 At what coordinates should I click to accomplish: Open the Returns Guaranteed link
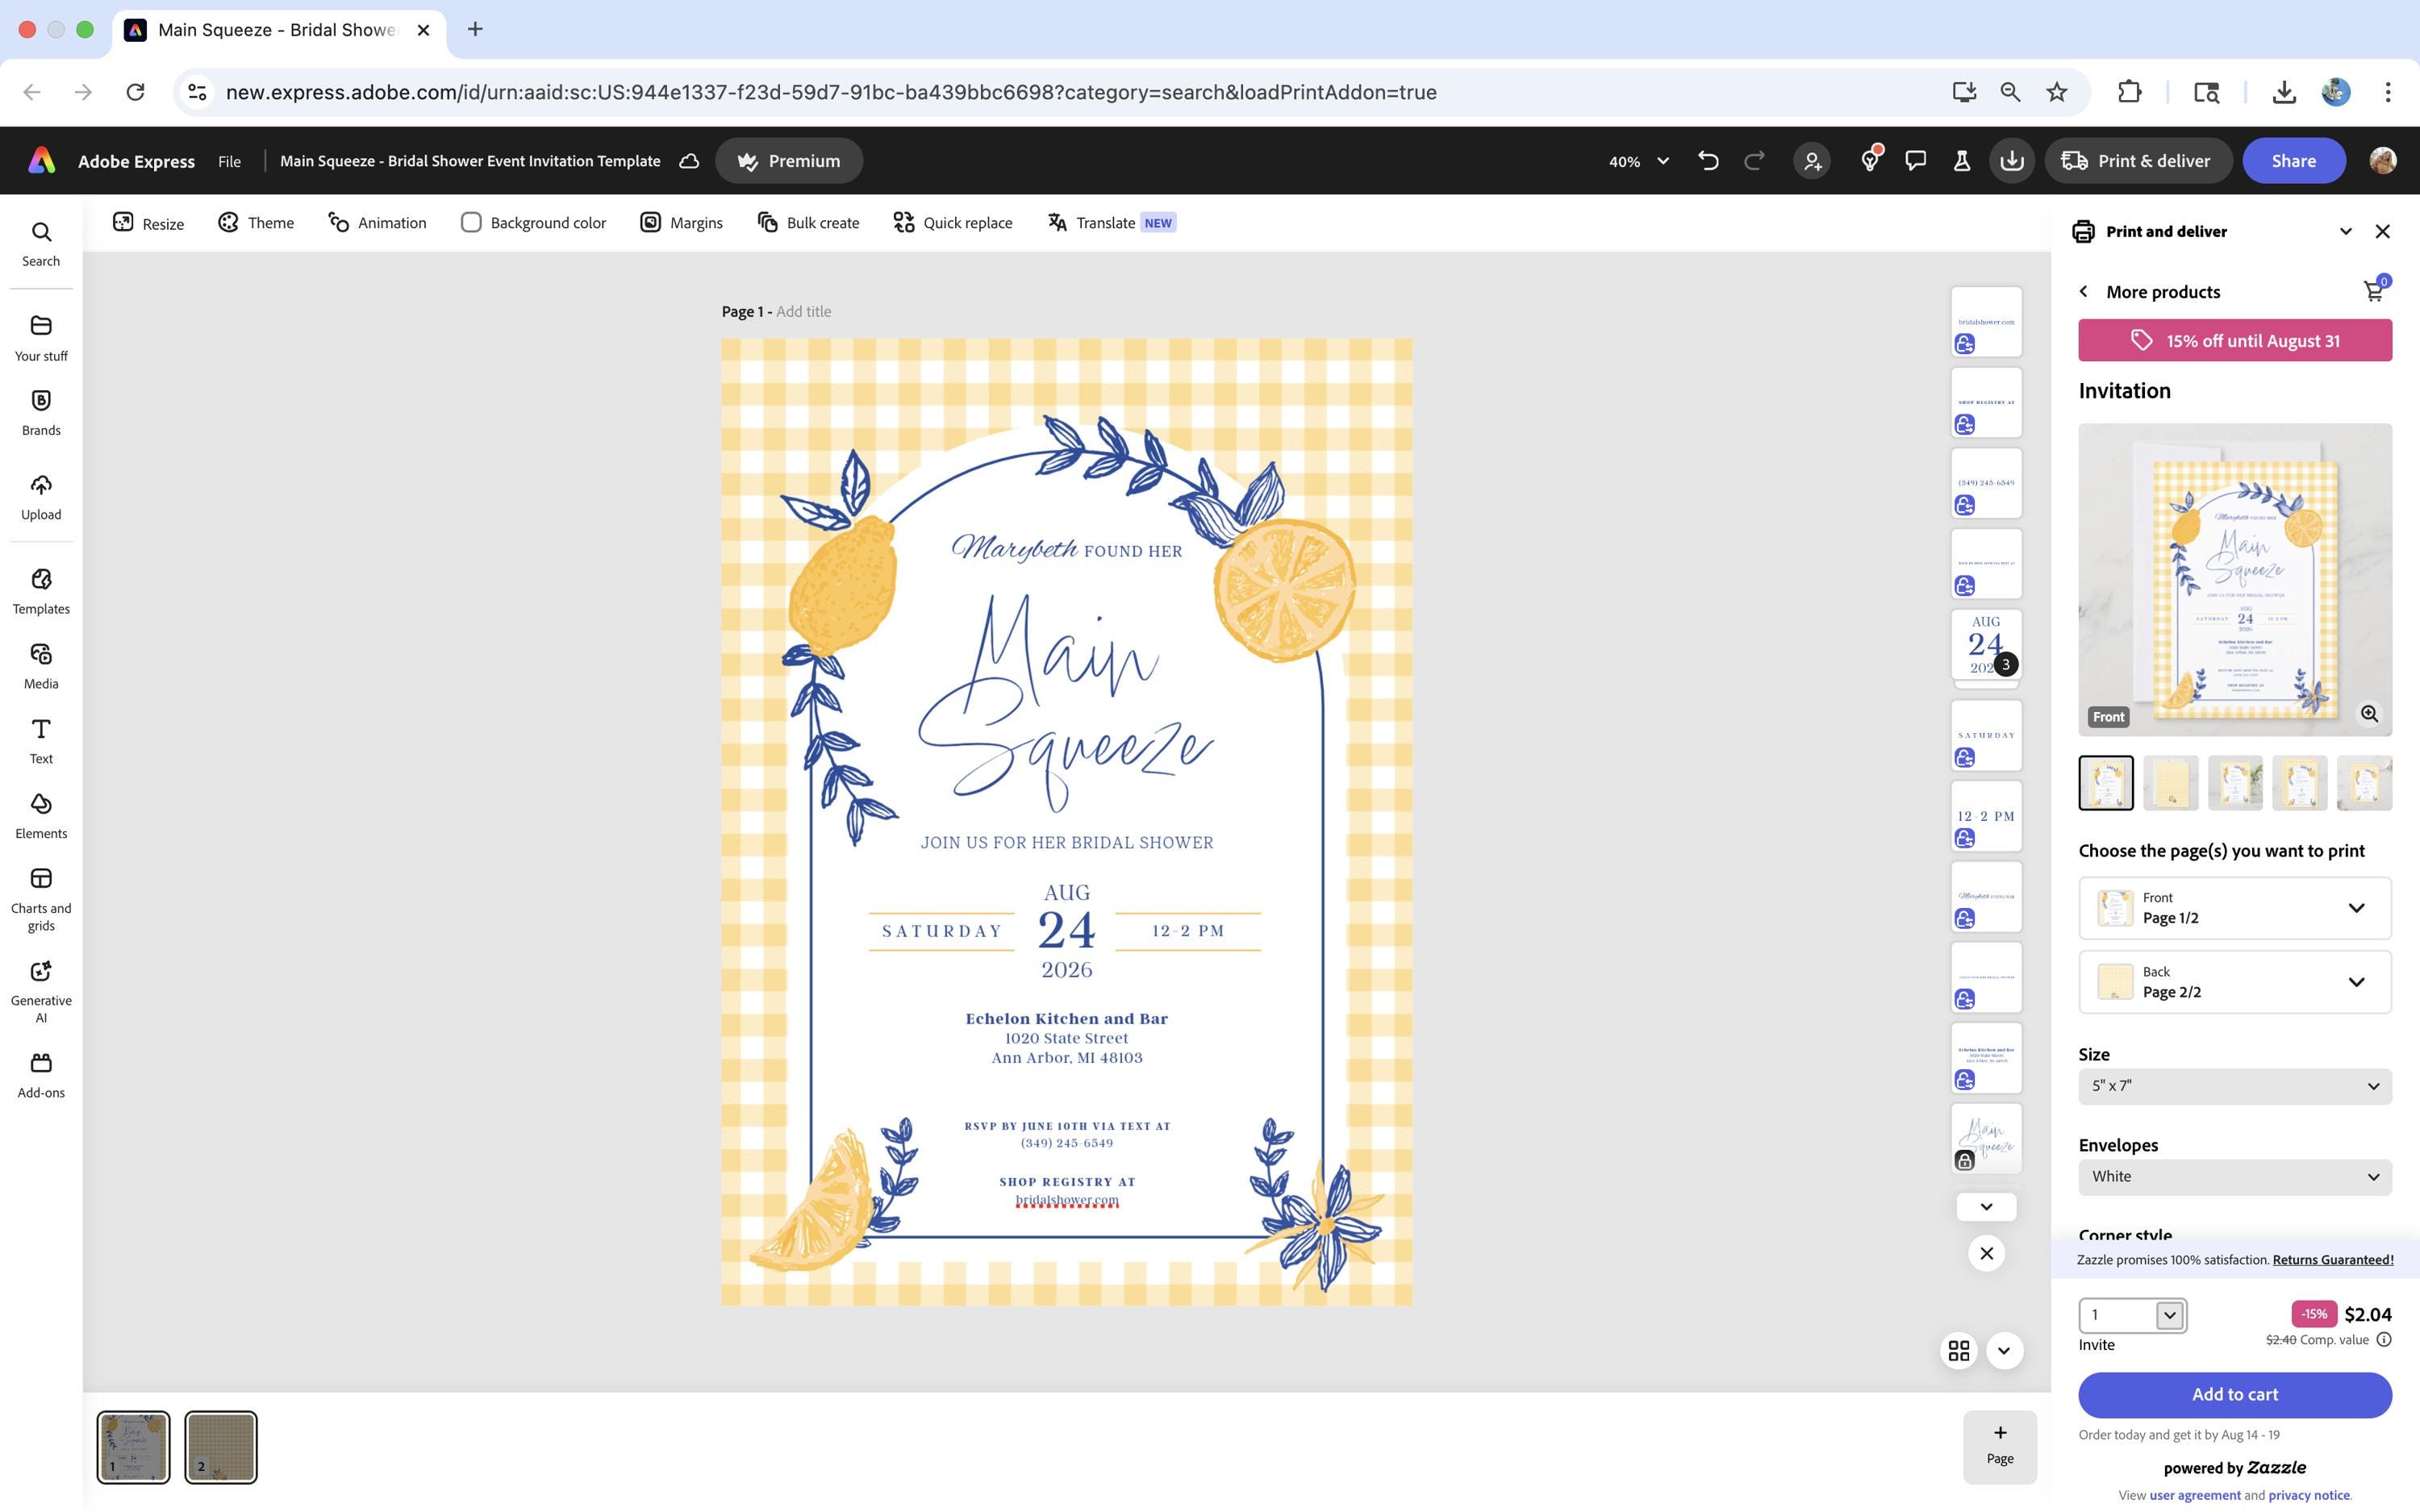[2333, 1259]
